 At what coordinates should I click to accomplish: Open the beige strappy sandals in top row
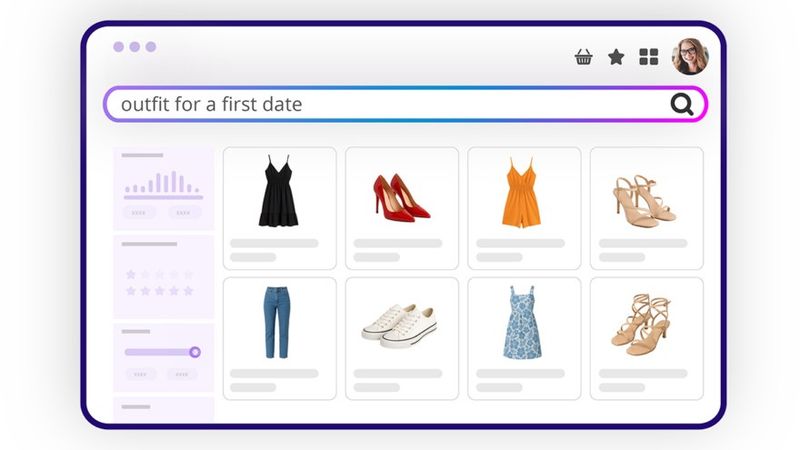pyautogui.click(x=646, y=208)
